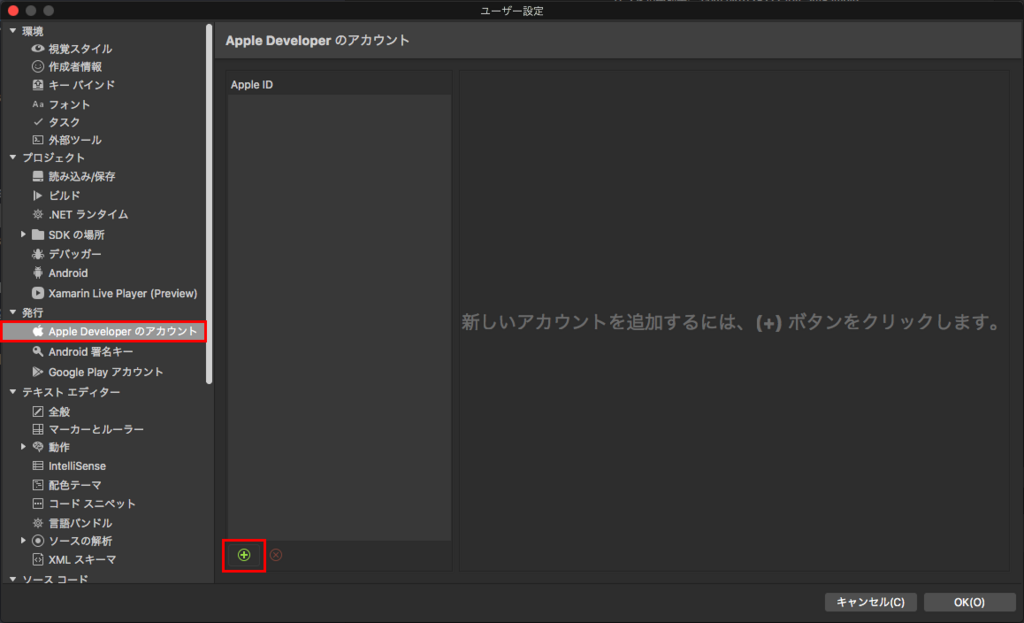Open the コード スニペット settings page
The width and height of the screenshot is (1024, 623).
92,503
